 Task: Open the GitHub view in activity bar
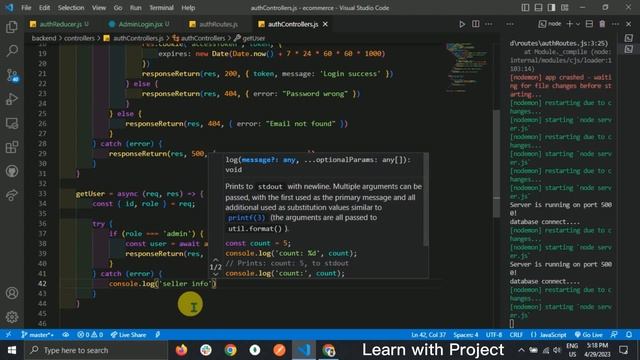point(12,171)
